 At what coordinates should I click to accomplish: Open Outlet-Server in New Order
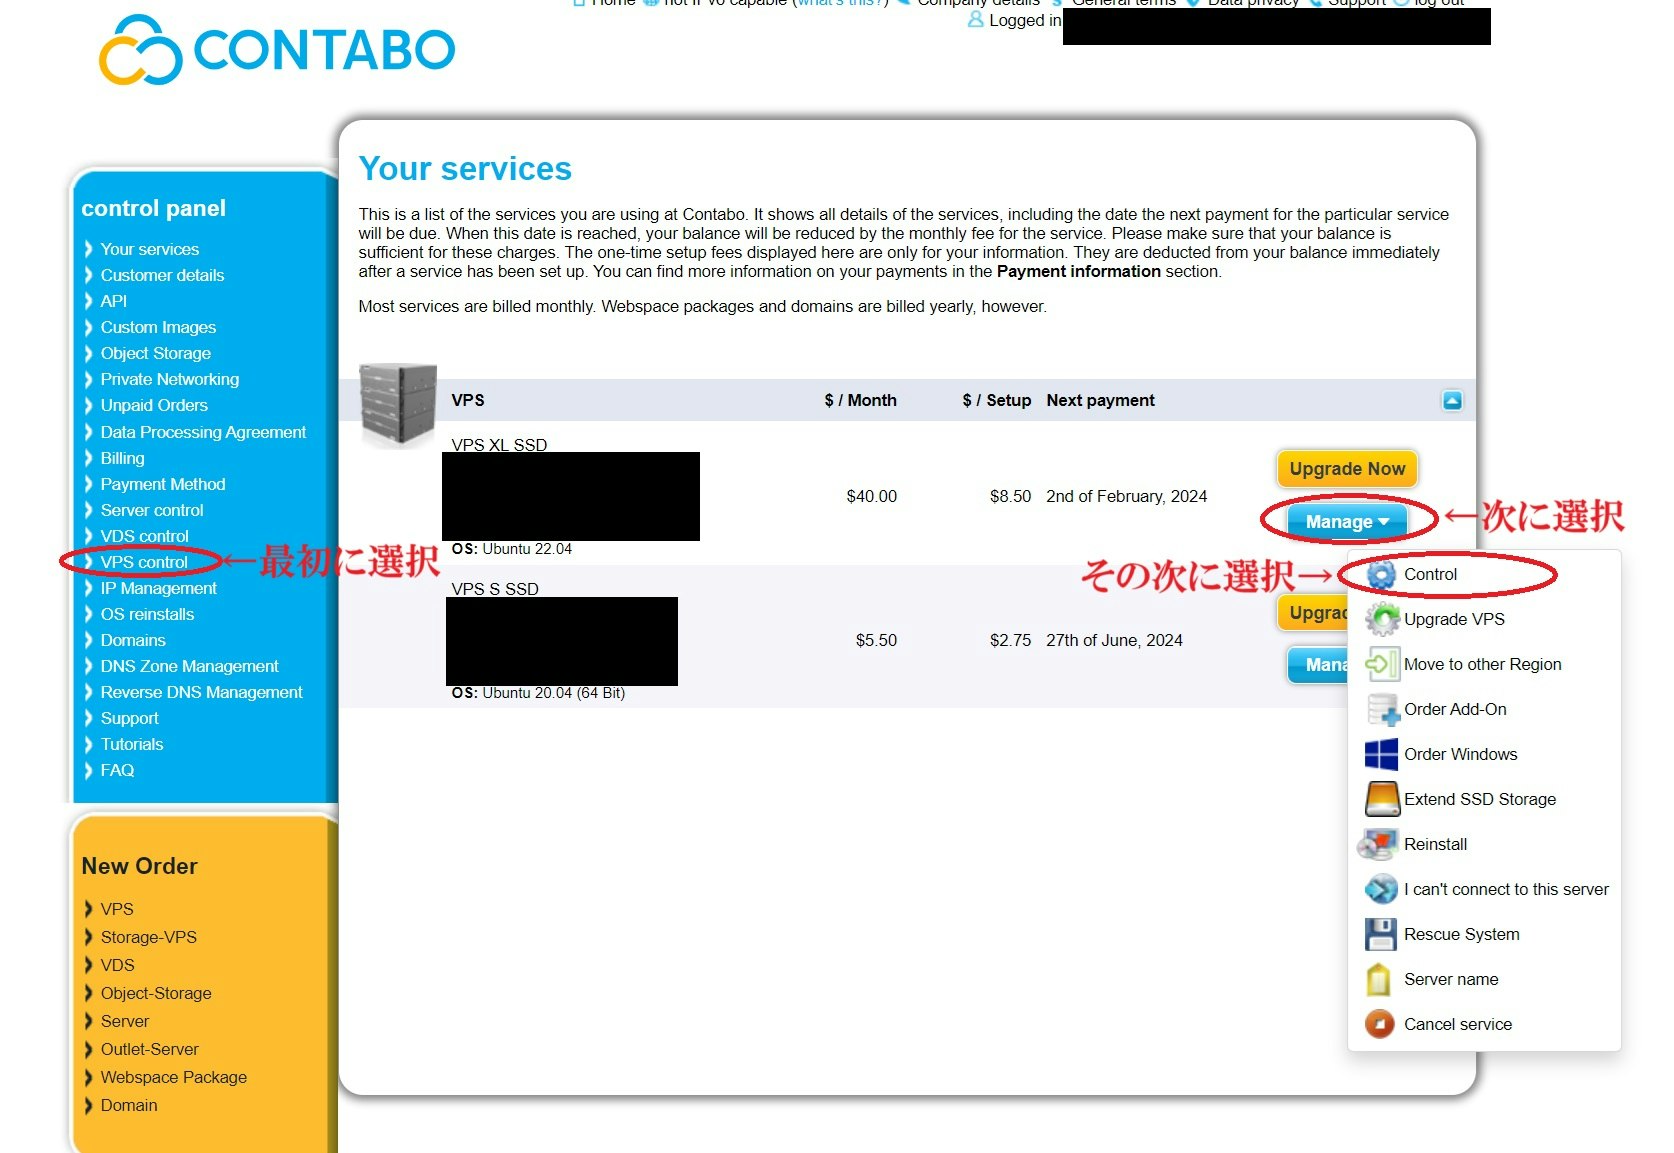149,1049
